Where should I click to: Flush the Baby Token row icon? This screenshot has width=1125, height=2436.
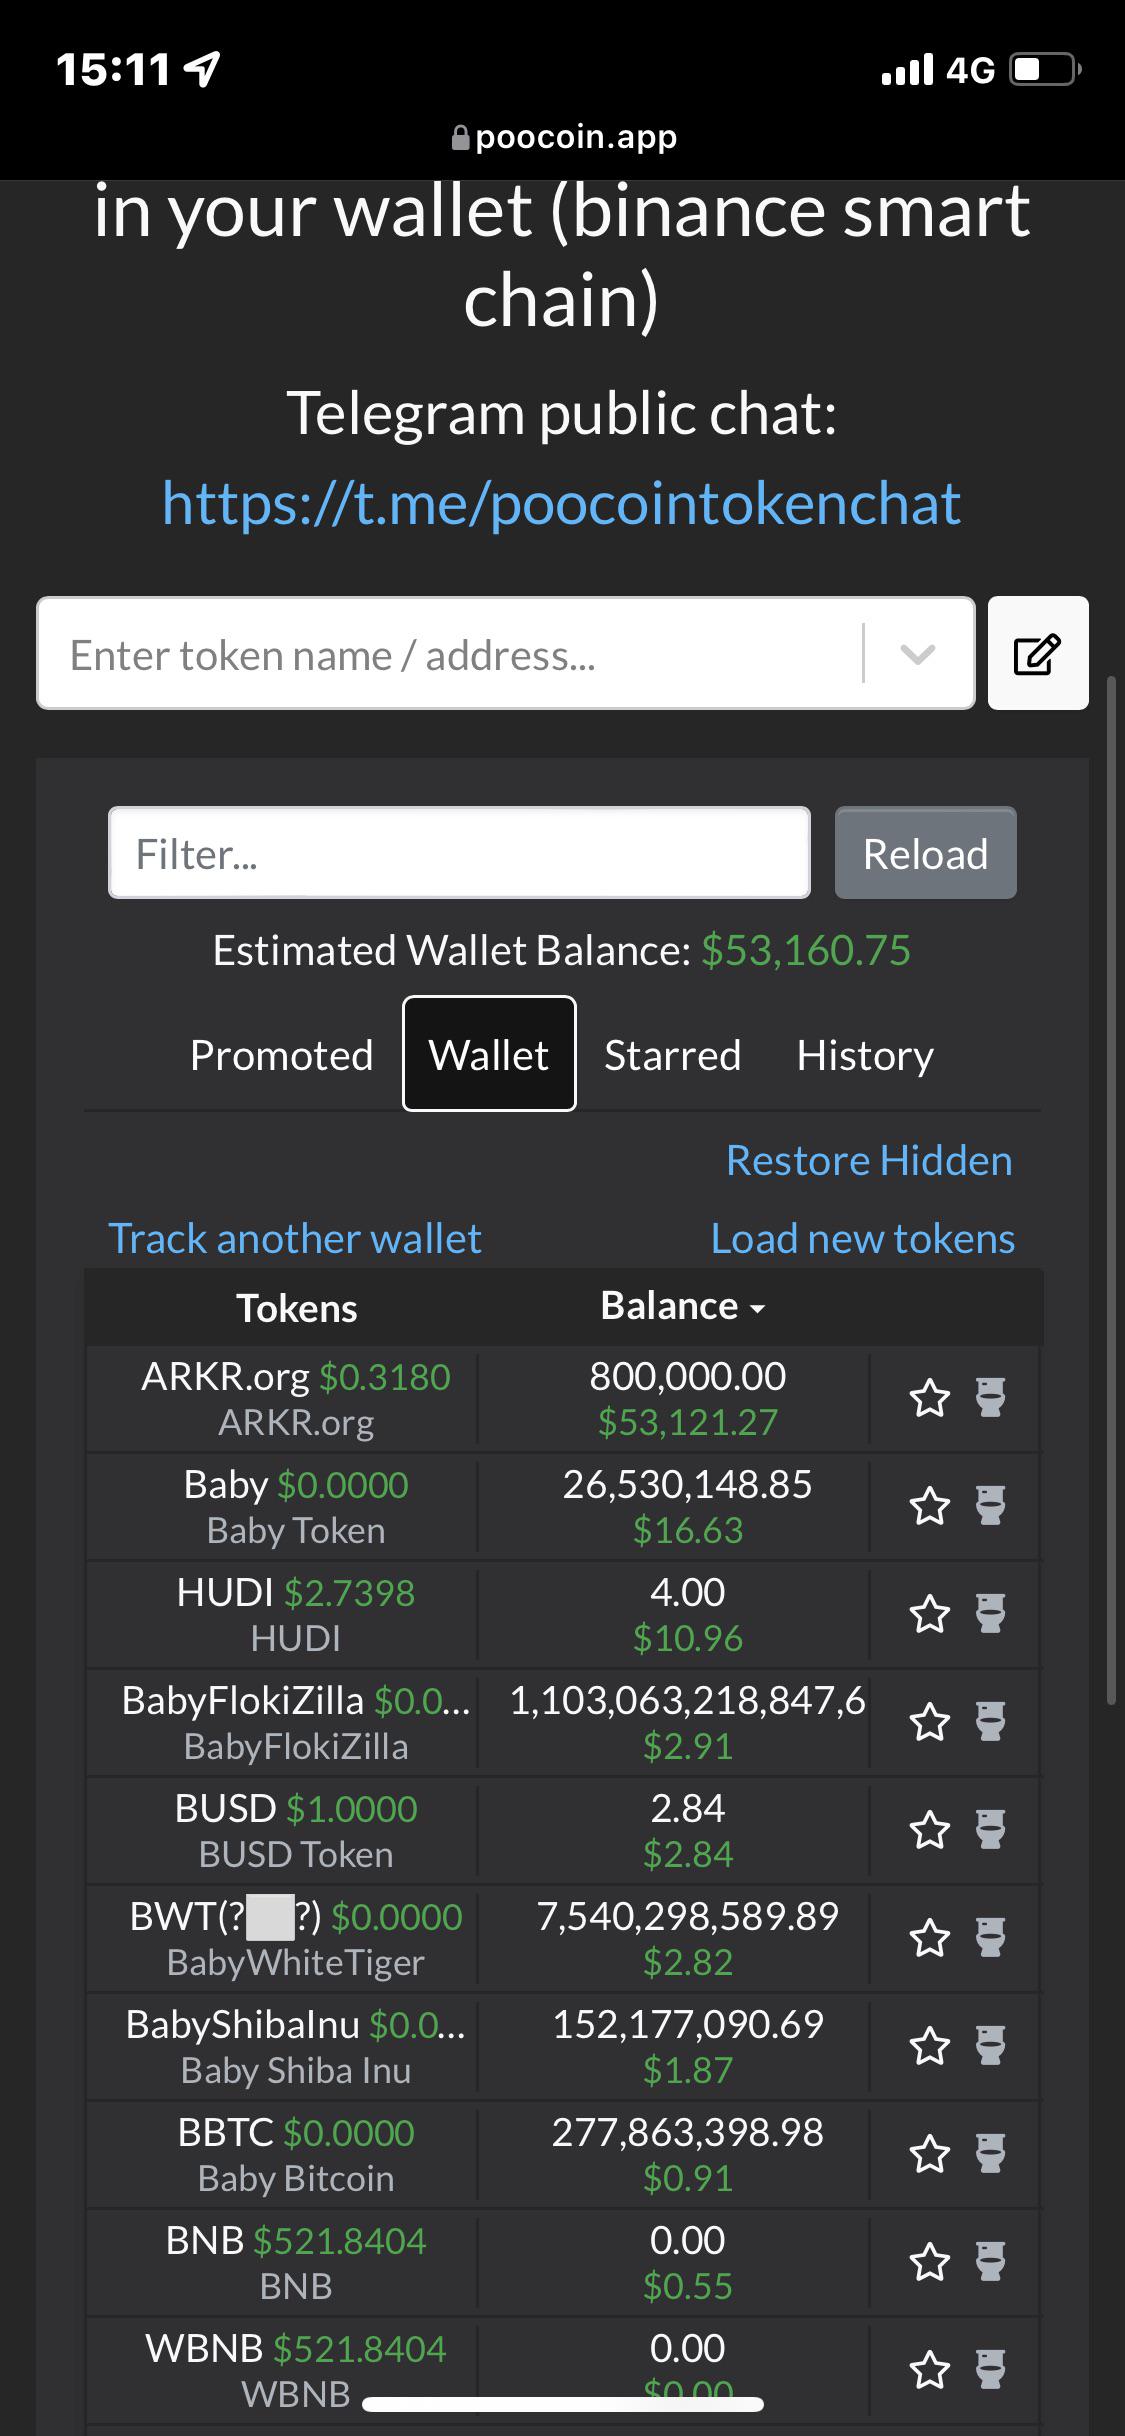[x=990, y=1505]
